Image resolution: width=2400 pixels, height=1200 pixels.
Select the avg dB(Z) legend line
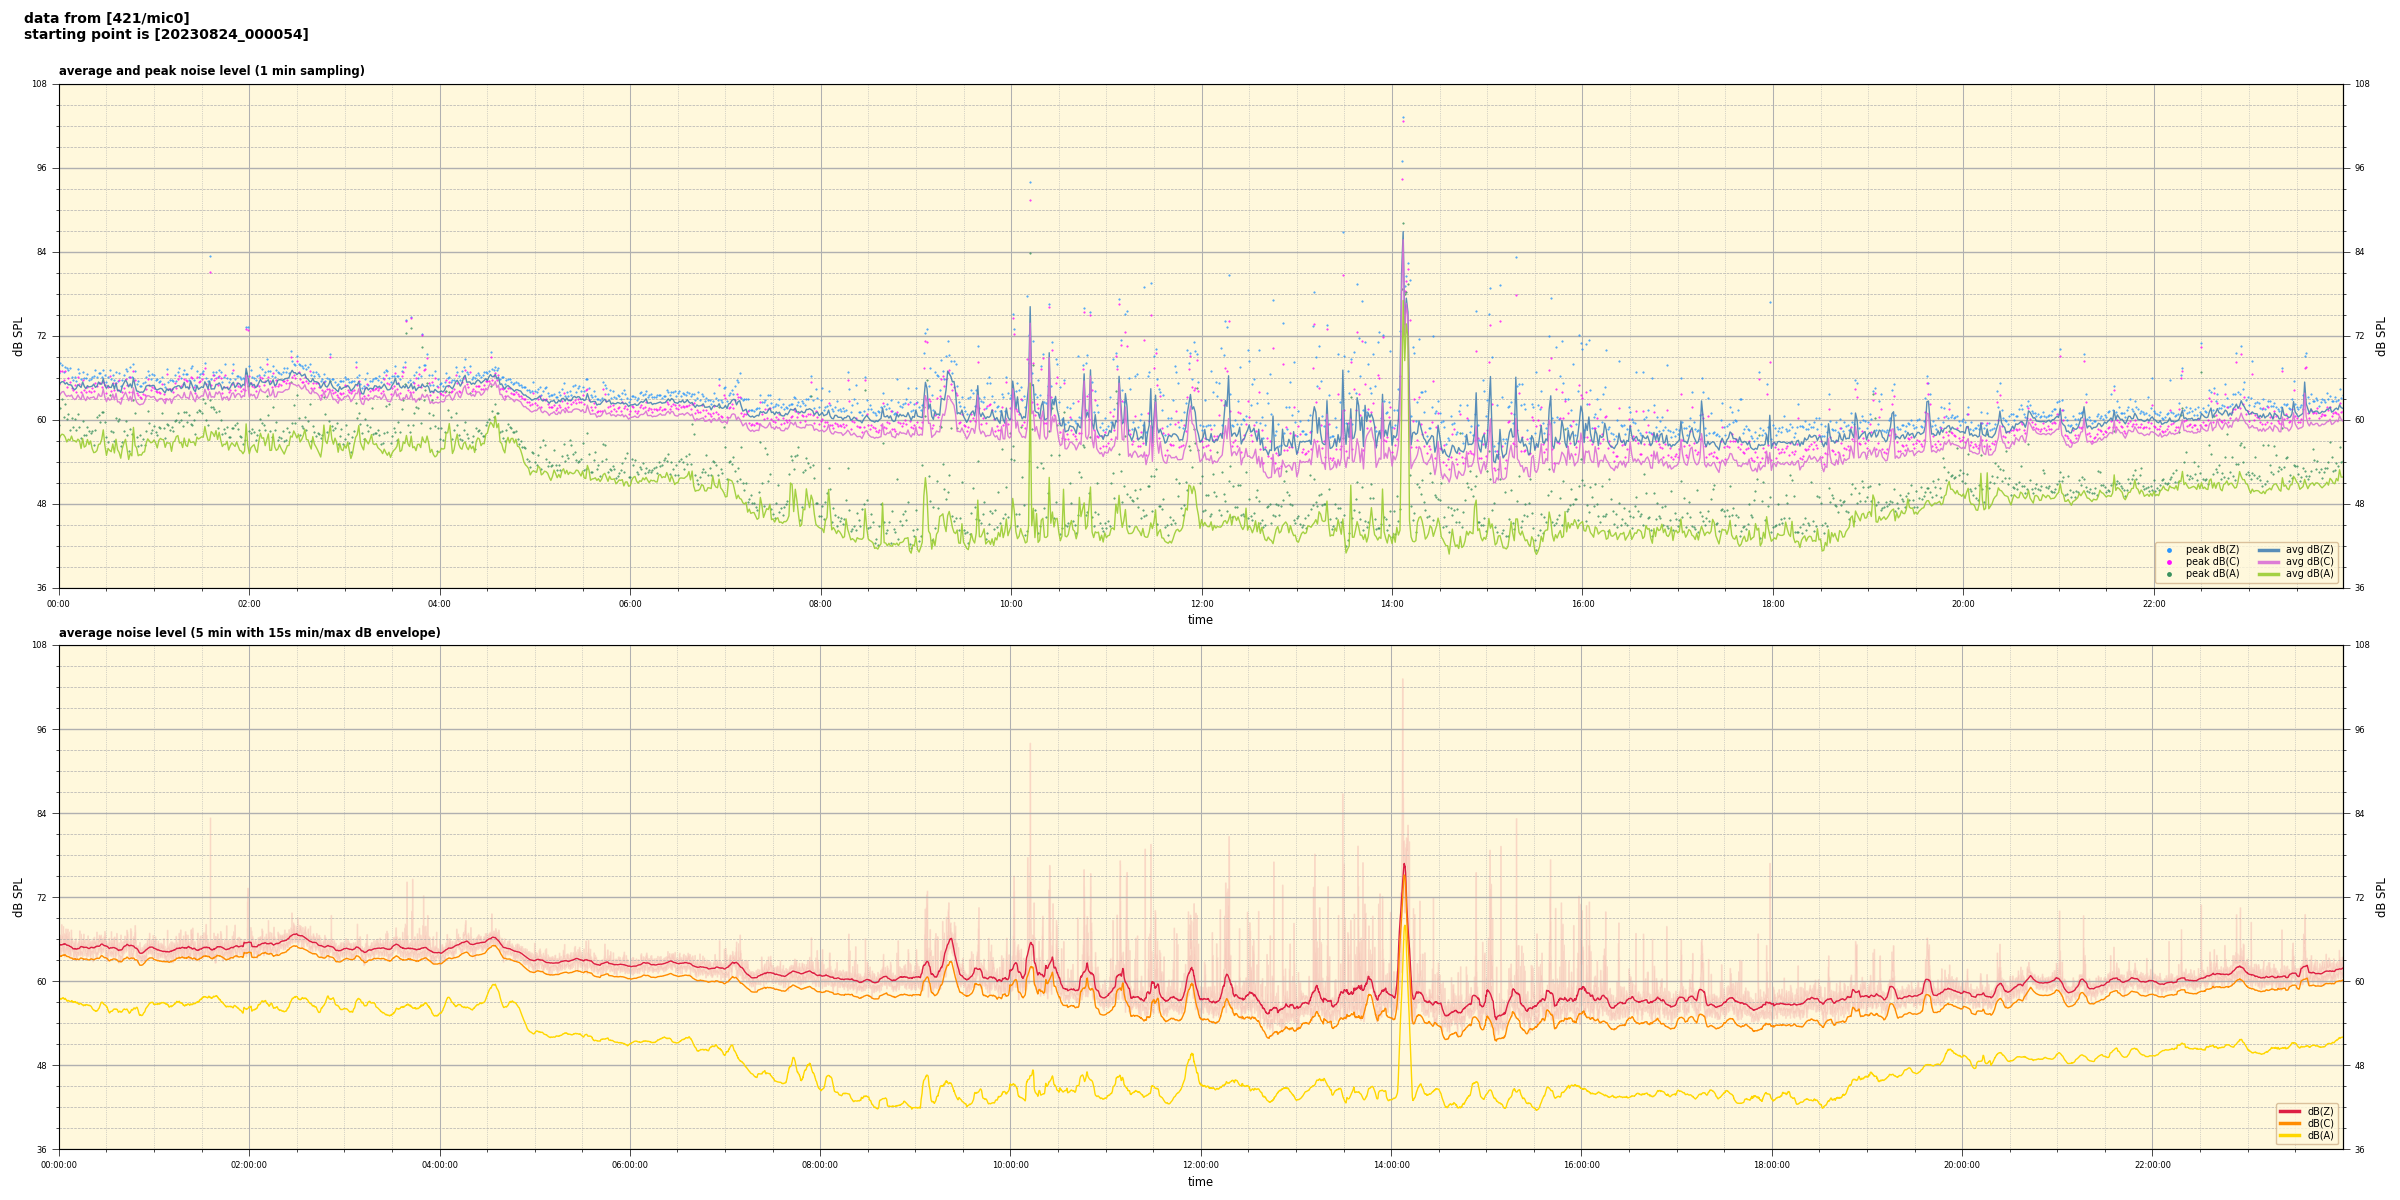(x=2268, y=550)
